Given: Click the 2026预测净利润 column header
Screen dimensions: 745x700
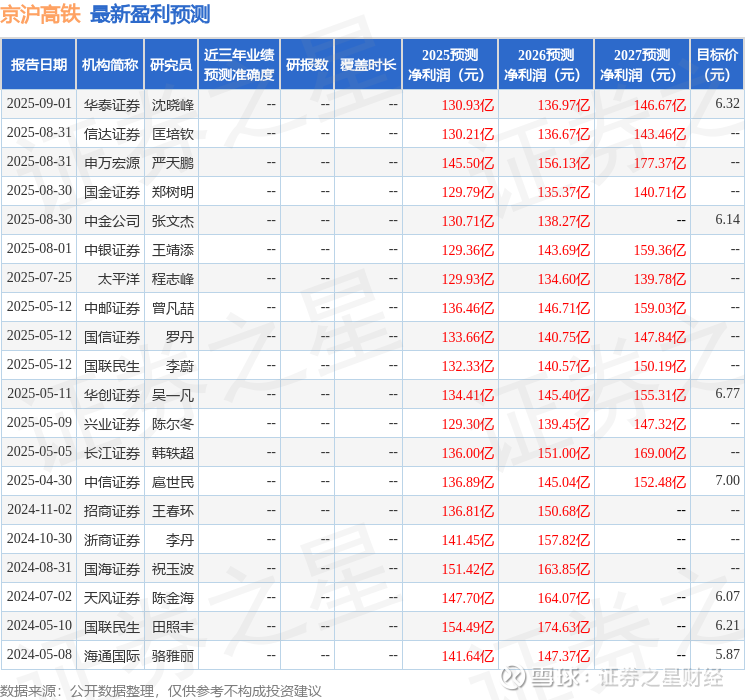Looking at the screenshot, I should [546, 64].
